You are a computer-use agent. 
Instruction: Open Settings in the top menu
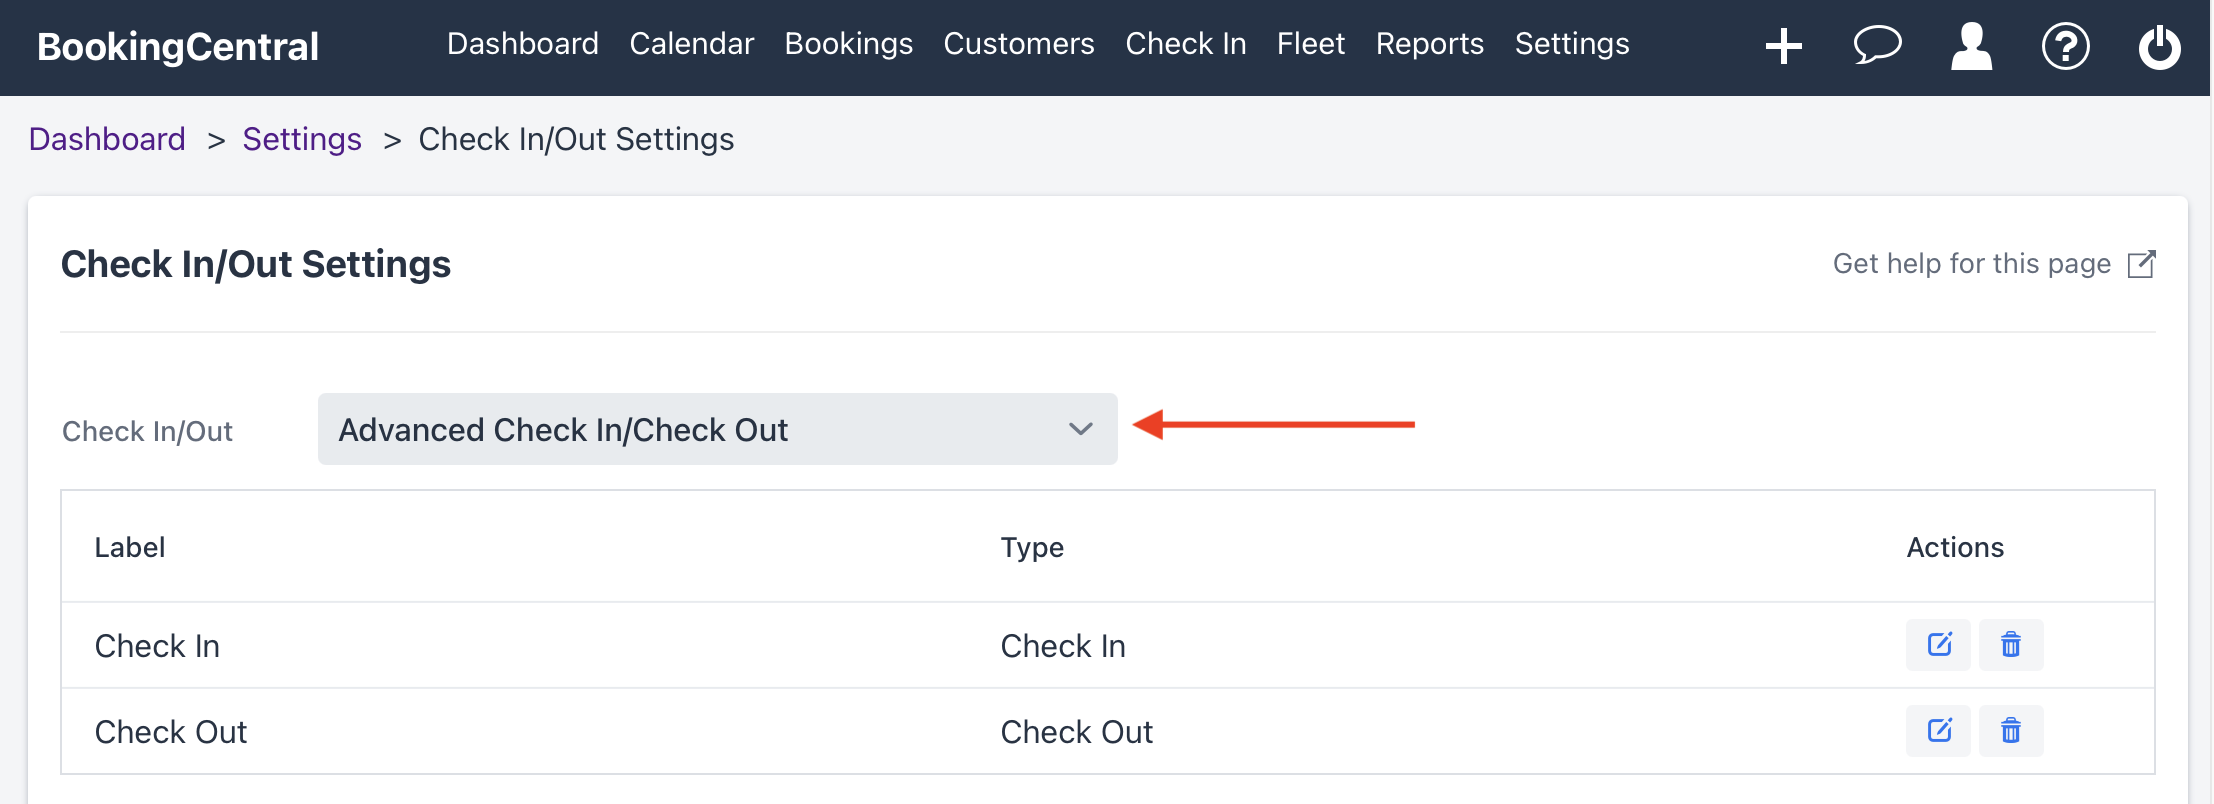click(x=1571, y=44)
